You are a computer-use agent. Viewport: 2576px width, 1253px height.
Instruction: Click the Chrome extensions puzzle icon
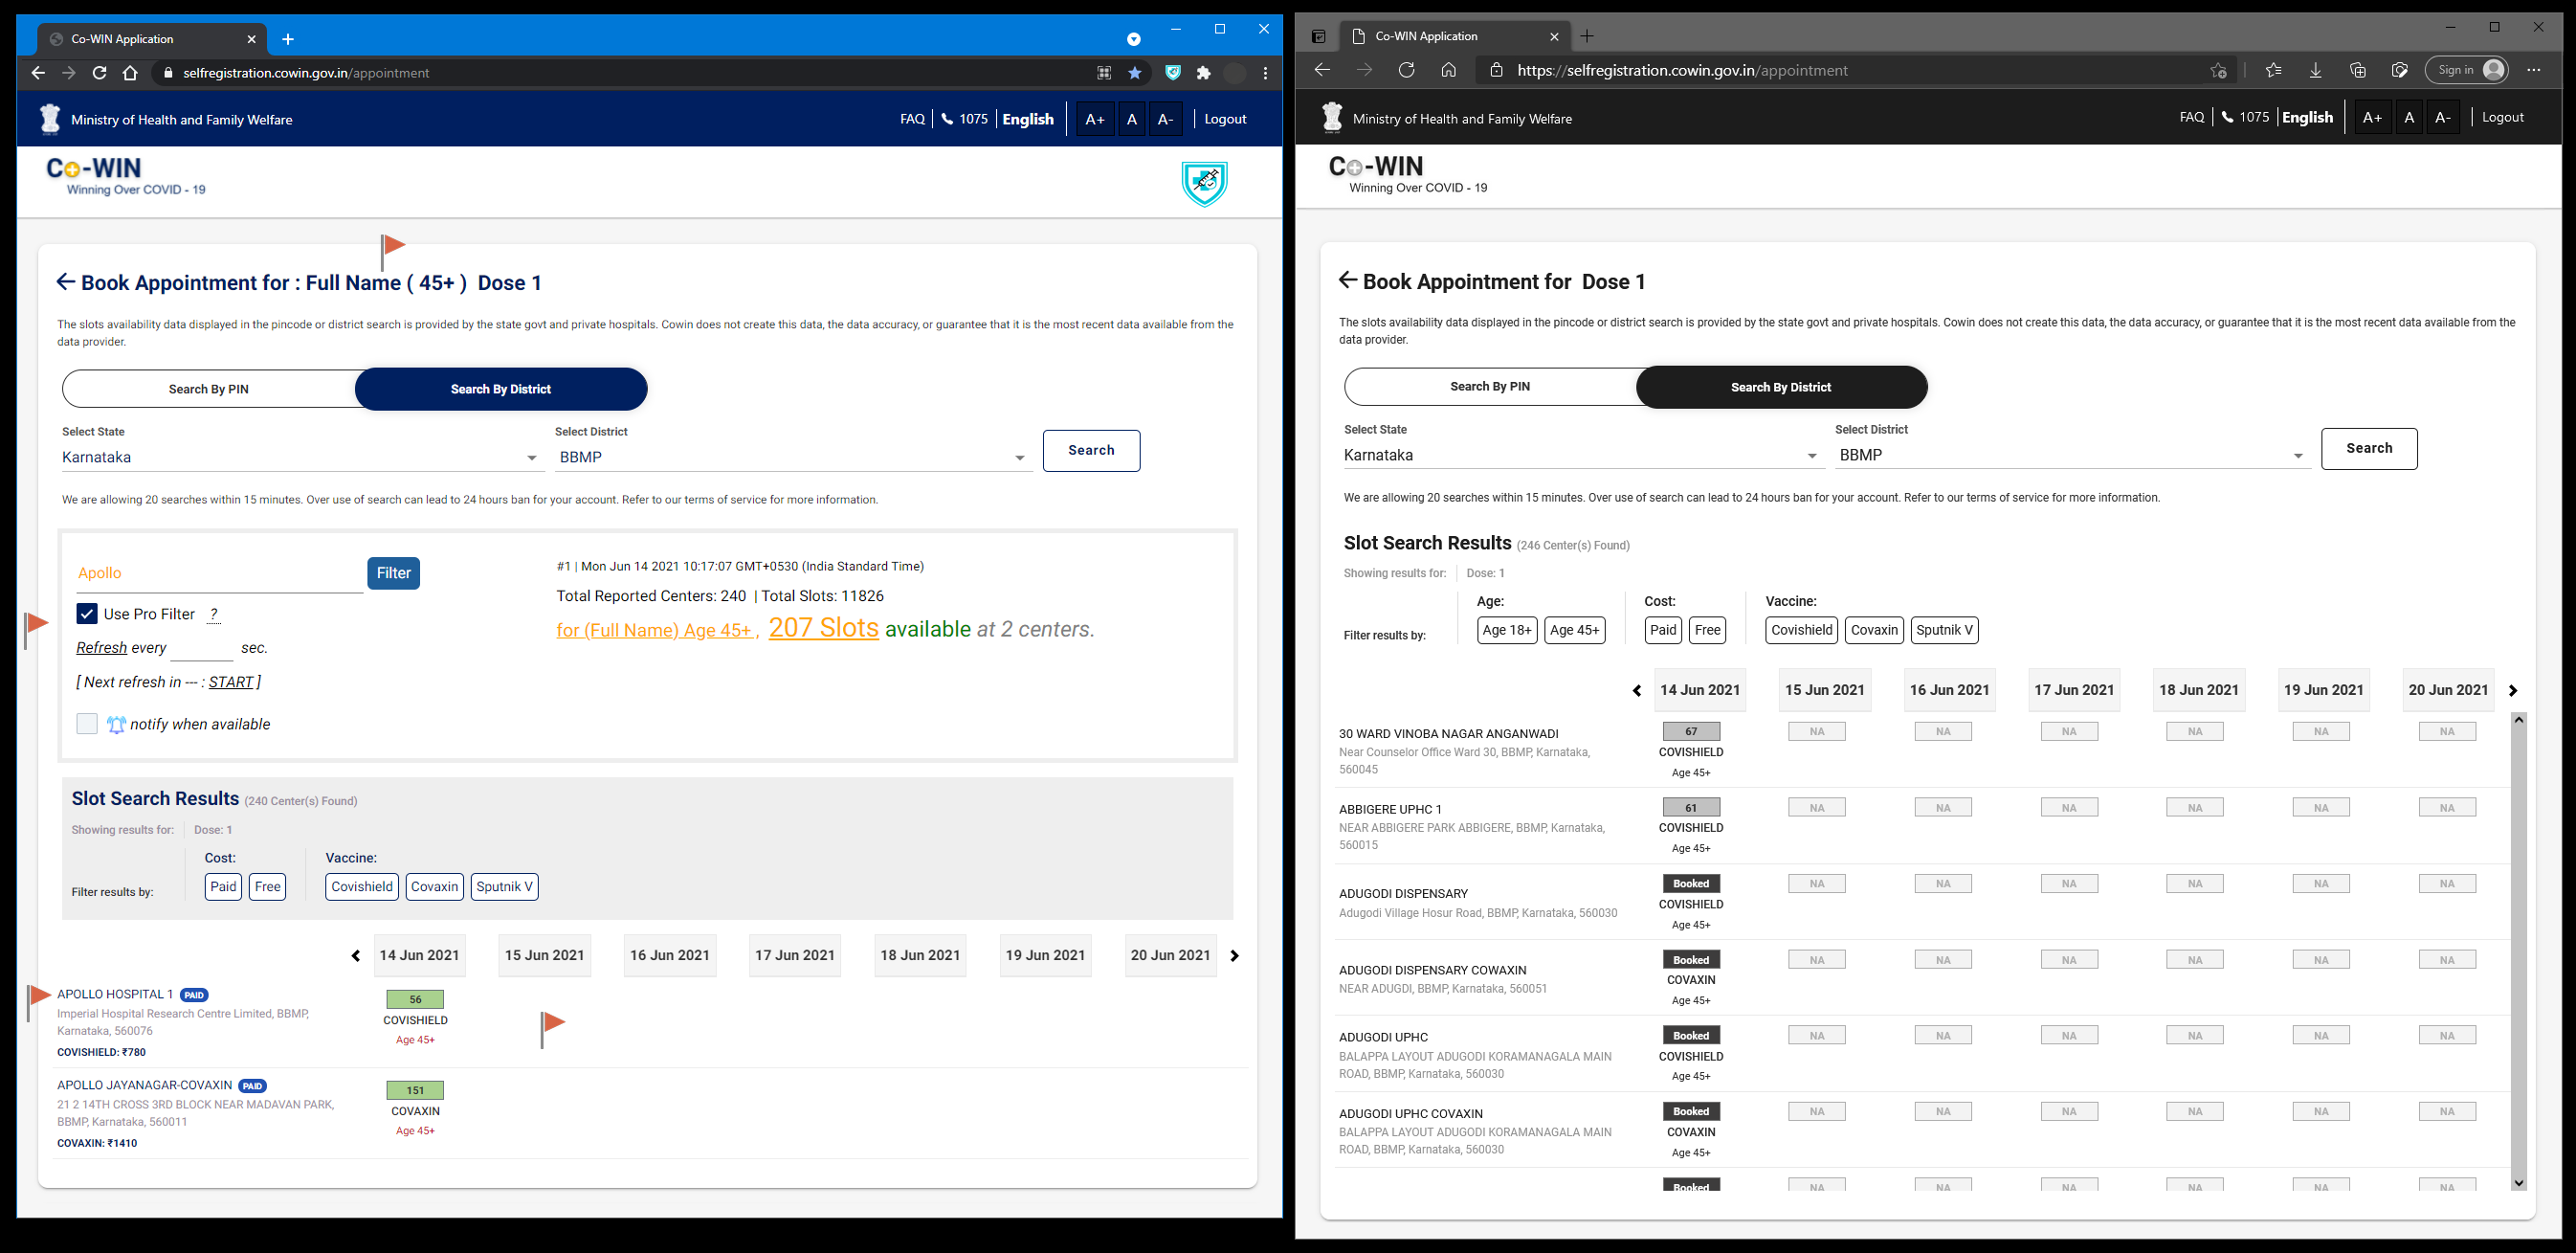click(x=1203, y=73)
